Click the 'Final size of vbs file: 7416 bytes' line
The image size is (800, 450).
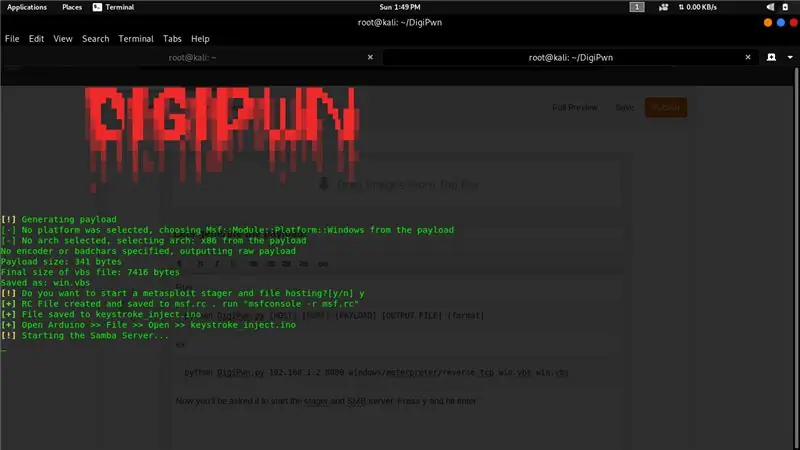(90, 272)
